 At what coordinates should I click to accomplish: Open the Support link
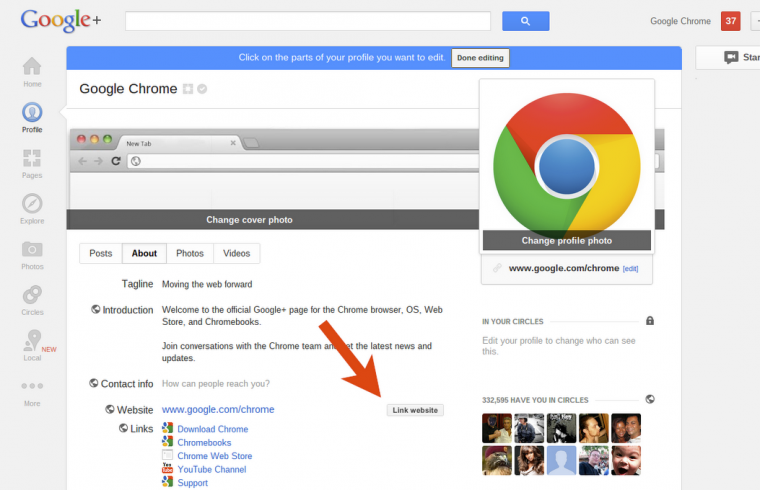coord(192,483)
